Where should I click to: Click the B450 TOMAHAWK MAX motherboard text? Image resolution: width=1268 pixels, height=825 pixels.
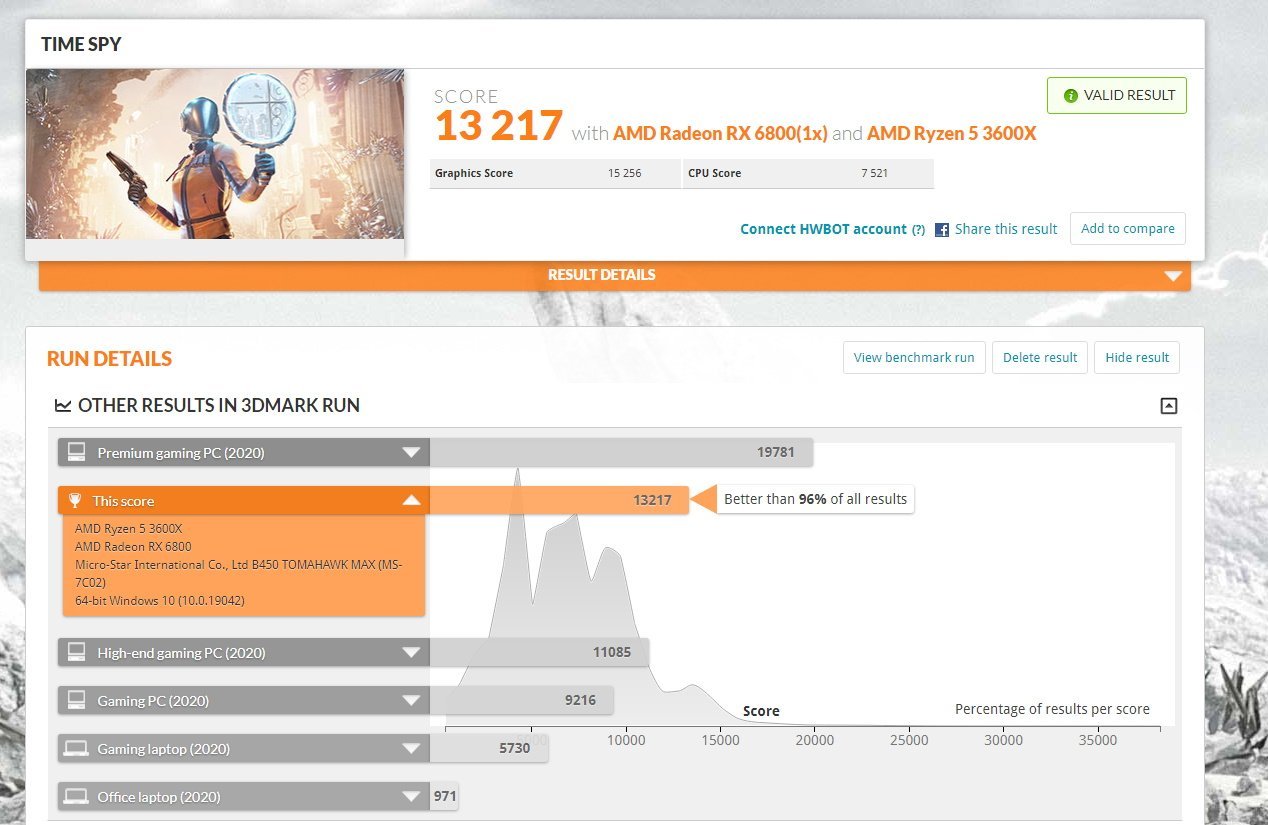pyautogui.click(x=238, y=573)
